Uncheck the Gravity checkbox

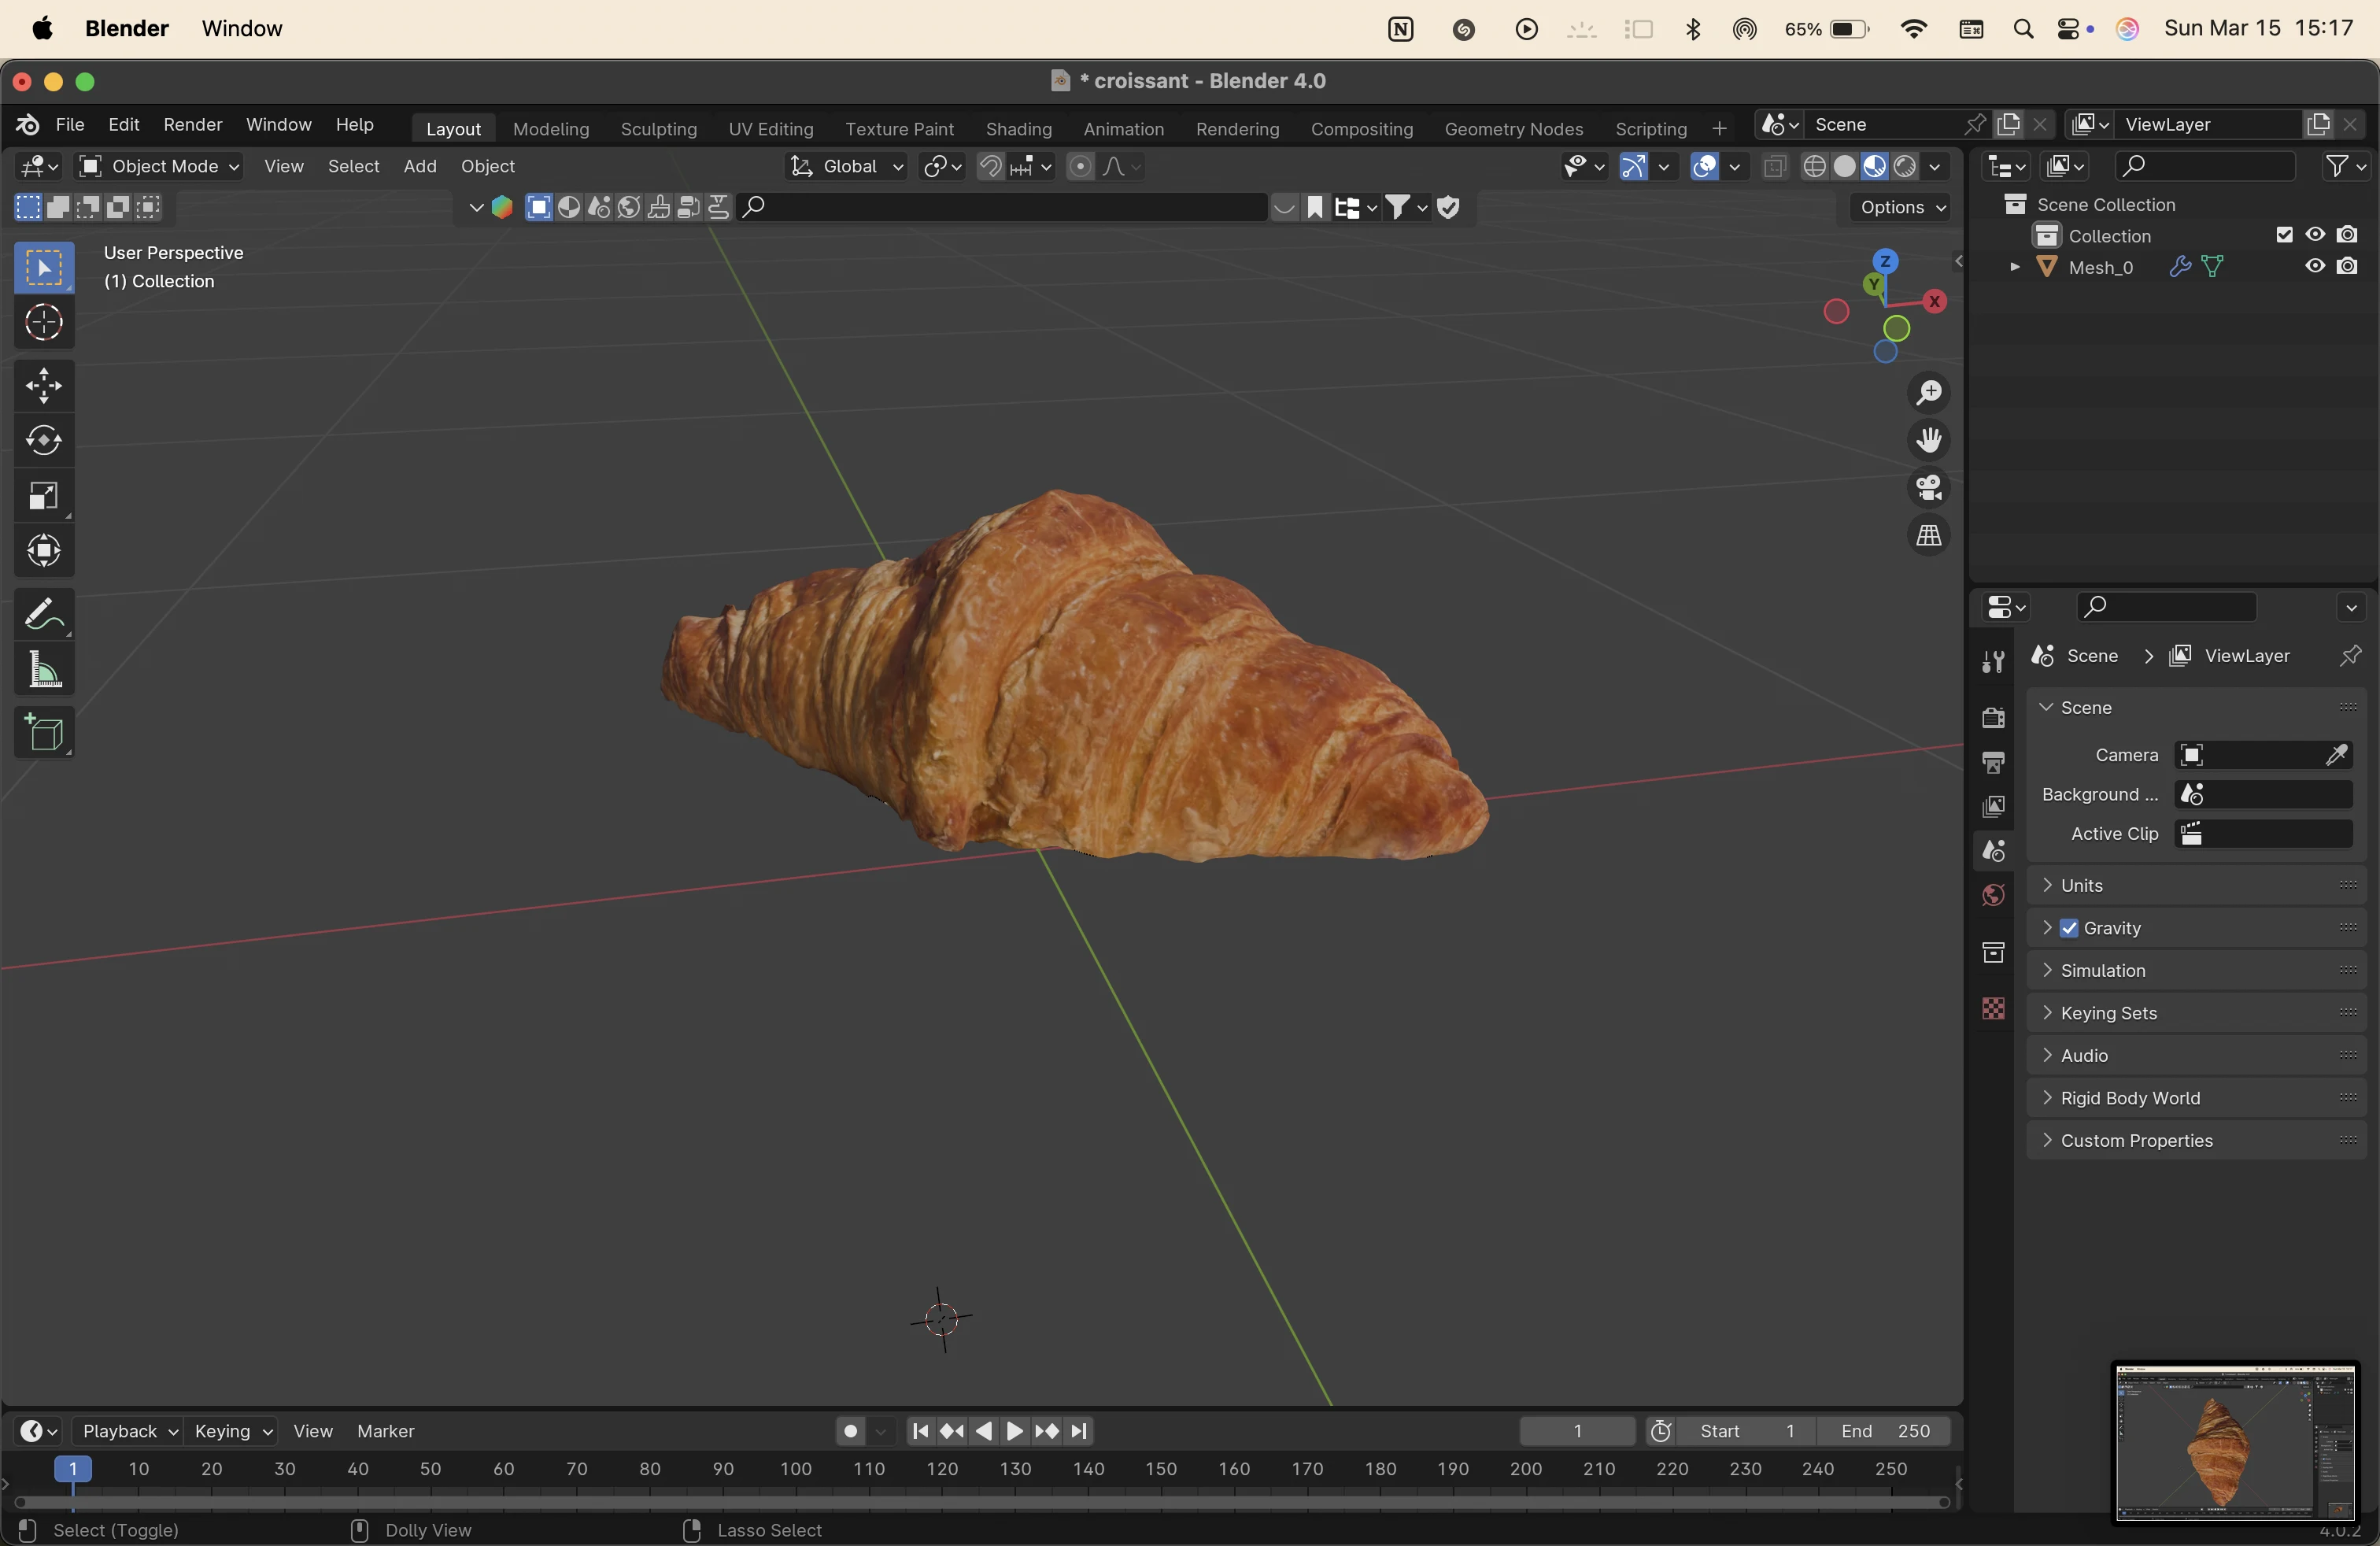tap(2070, 928)
